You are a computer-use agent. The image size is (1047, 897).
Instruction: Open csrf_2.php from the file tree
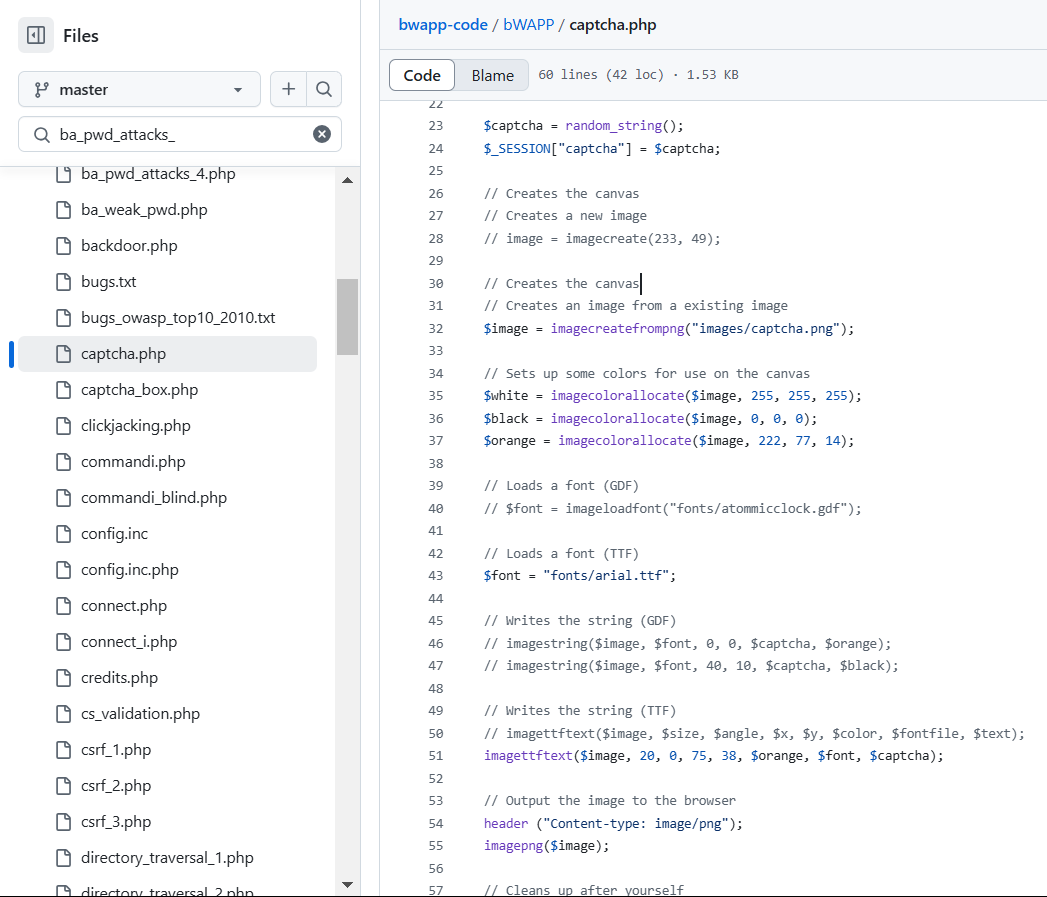click(x=116, y=786)
